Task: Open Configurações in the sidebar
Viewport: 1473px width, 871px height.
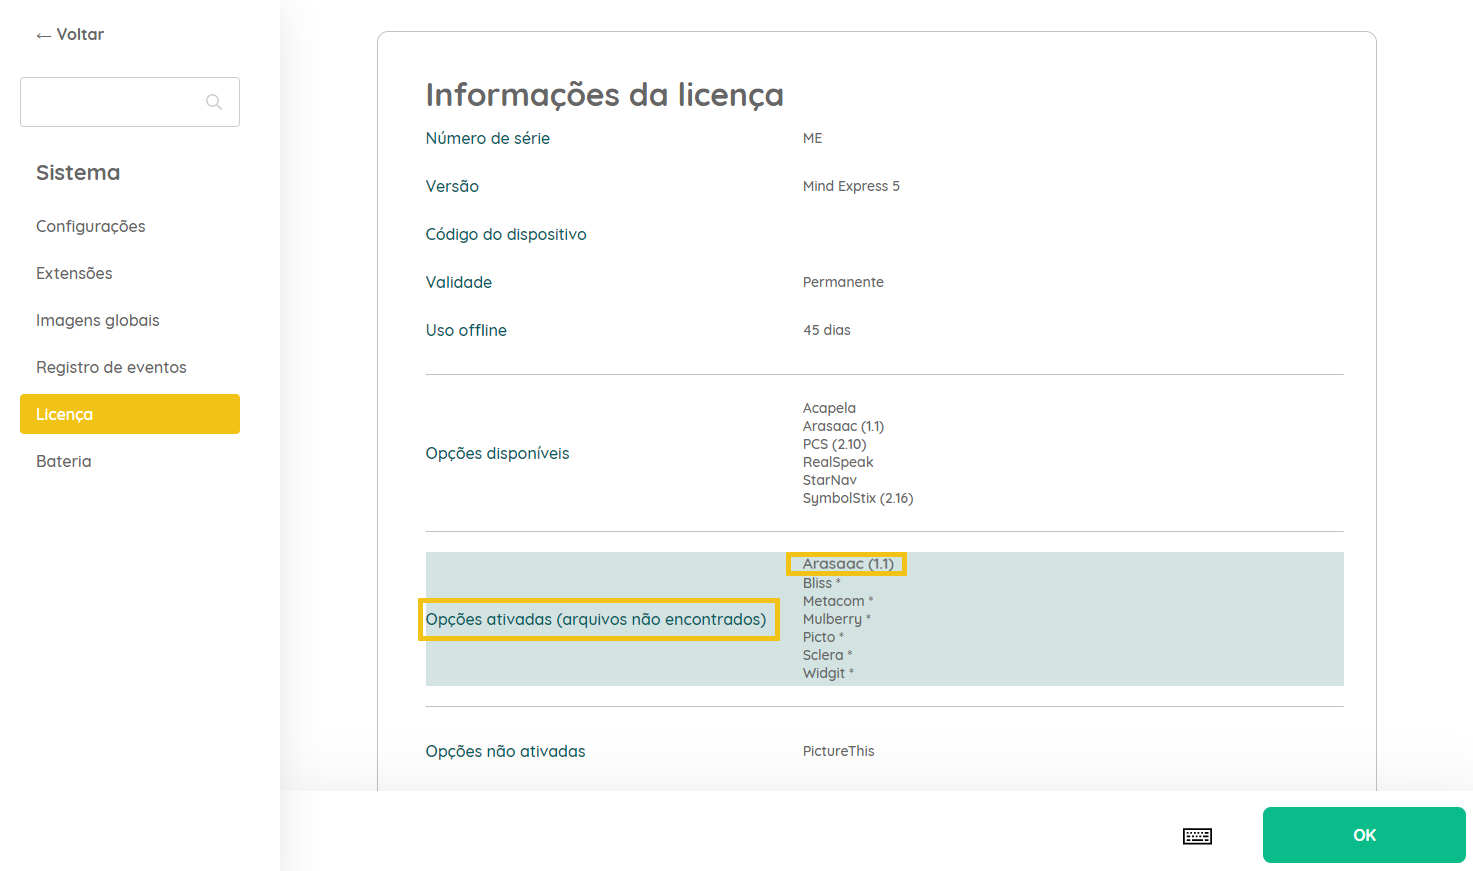Action: 91,226
